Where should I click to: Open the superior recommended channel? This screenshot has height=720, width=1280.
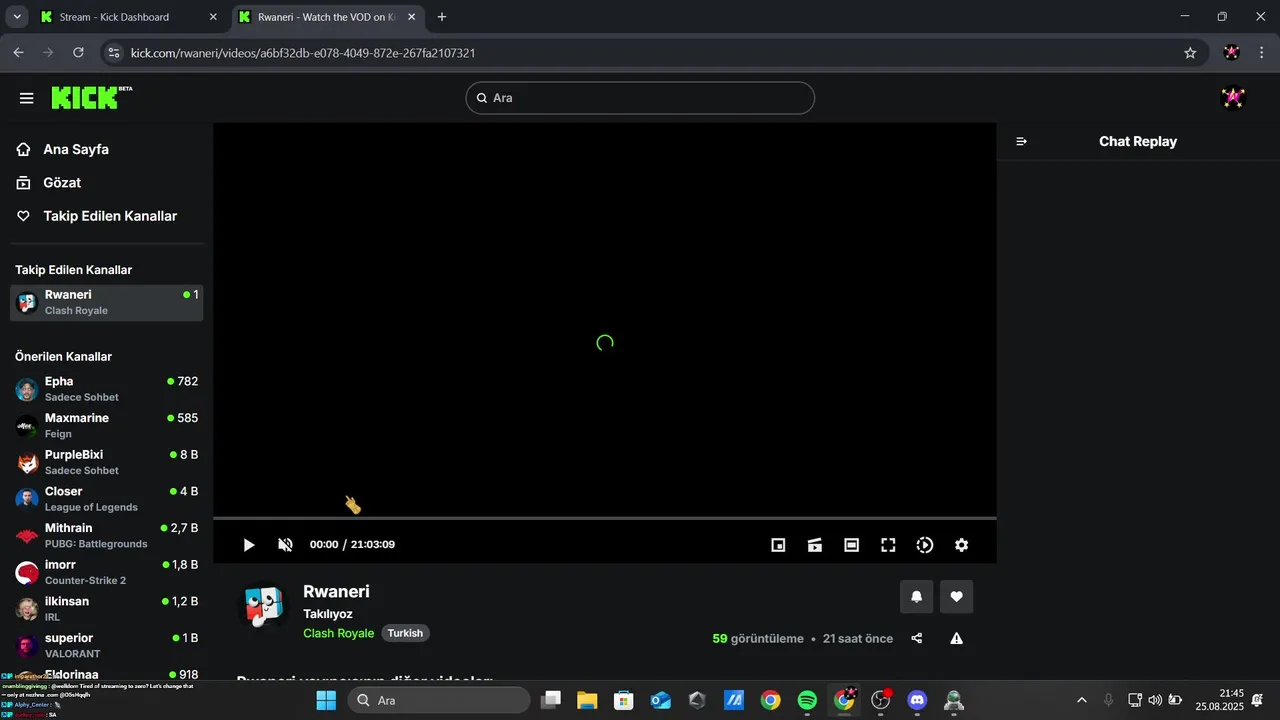107,645
